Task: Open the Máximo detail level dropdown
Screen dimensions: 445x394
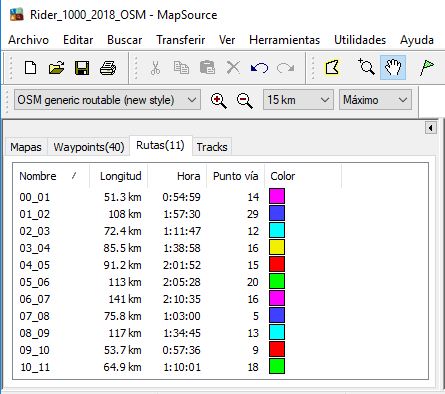Action: [375, 100]
